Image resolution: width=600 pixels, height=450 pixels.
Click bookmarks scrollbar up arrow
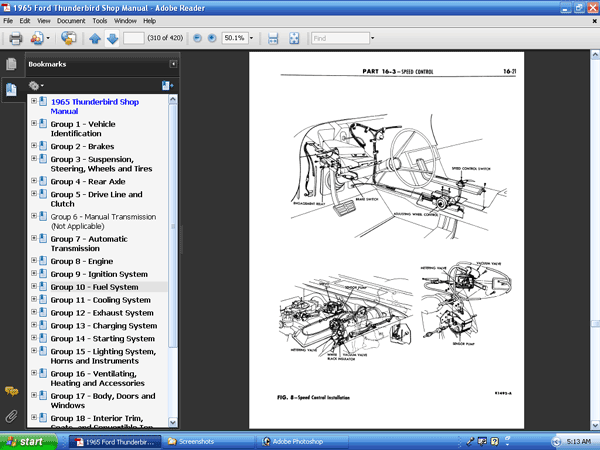(x=173, y=100)
